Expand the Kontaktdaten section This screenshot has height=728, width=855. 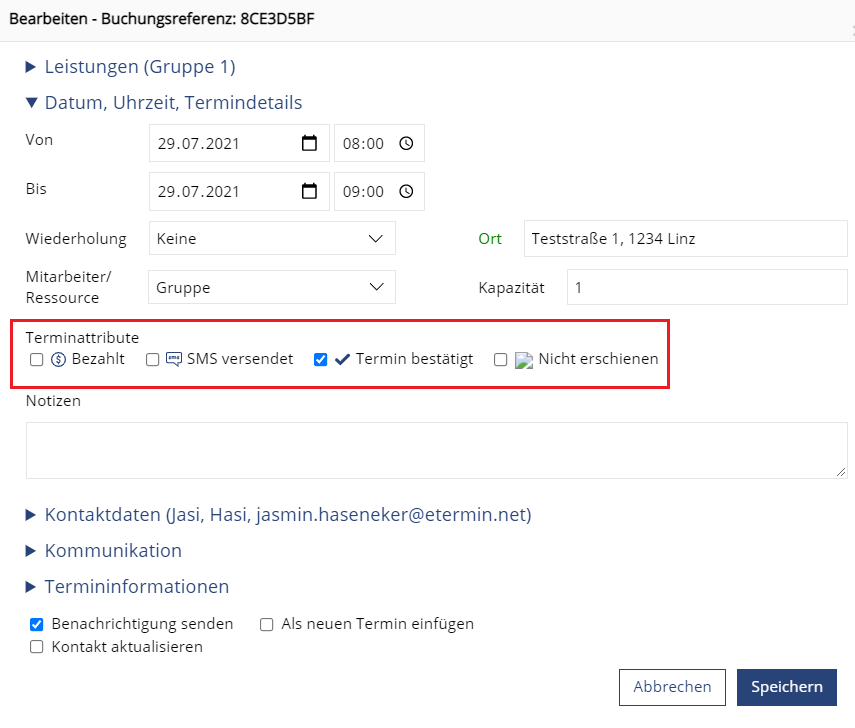point(279,514)
